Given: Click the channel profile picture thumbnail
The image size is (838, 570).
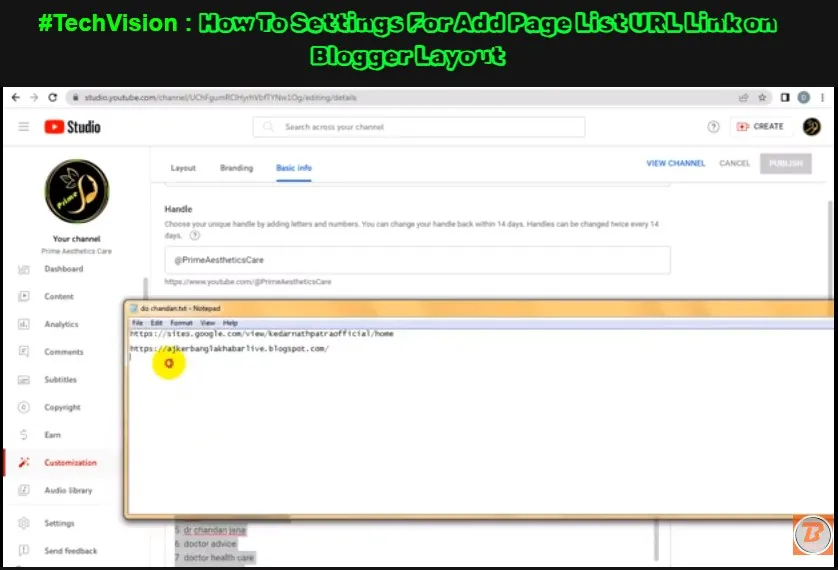Looking at the screenshot, I should [x=77, y=191].
